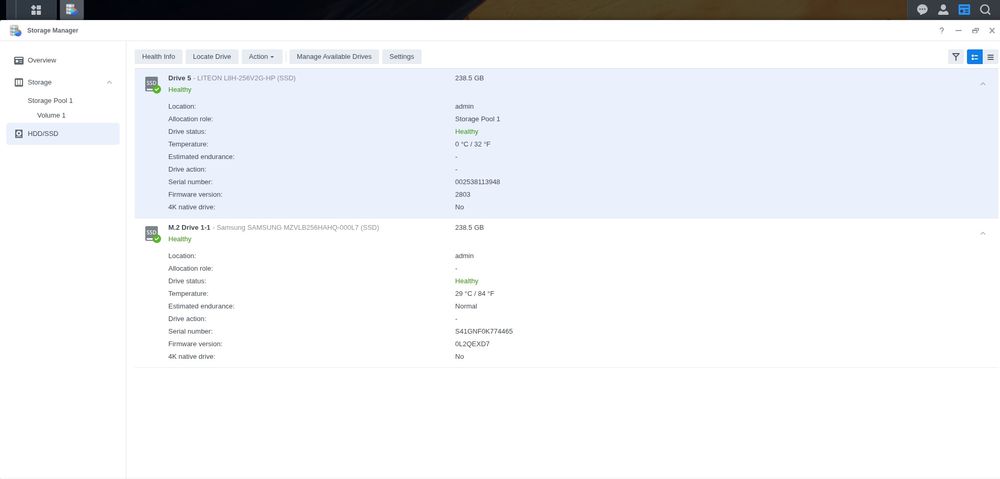
Task: Open Volume 1 in sidebar
Action: 51,115
